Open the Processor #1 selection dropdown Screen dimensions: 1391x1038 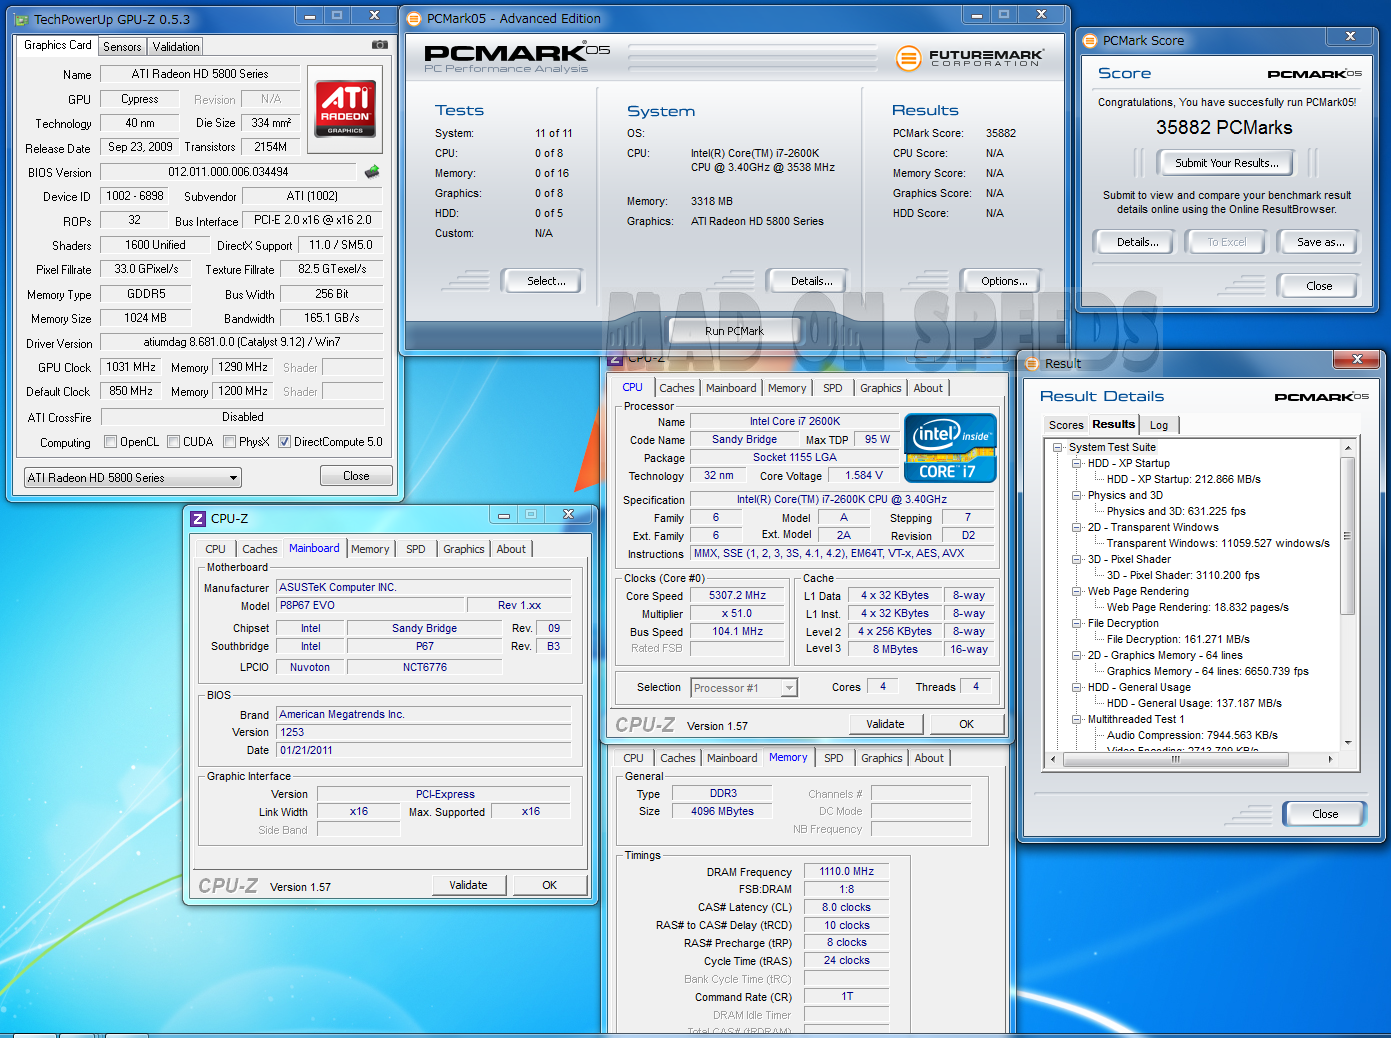point(744,688)
